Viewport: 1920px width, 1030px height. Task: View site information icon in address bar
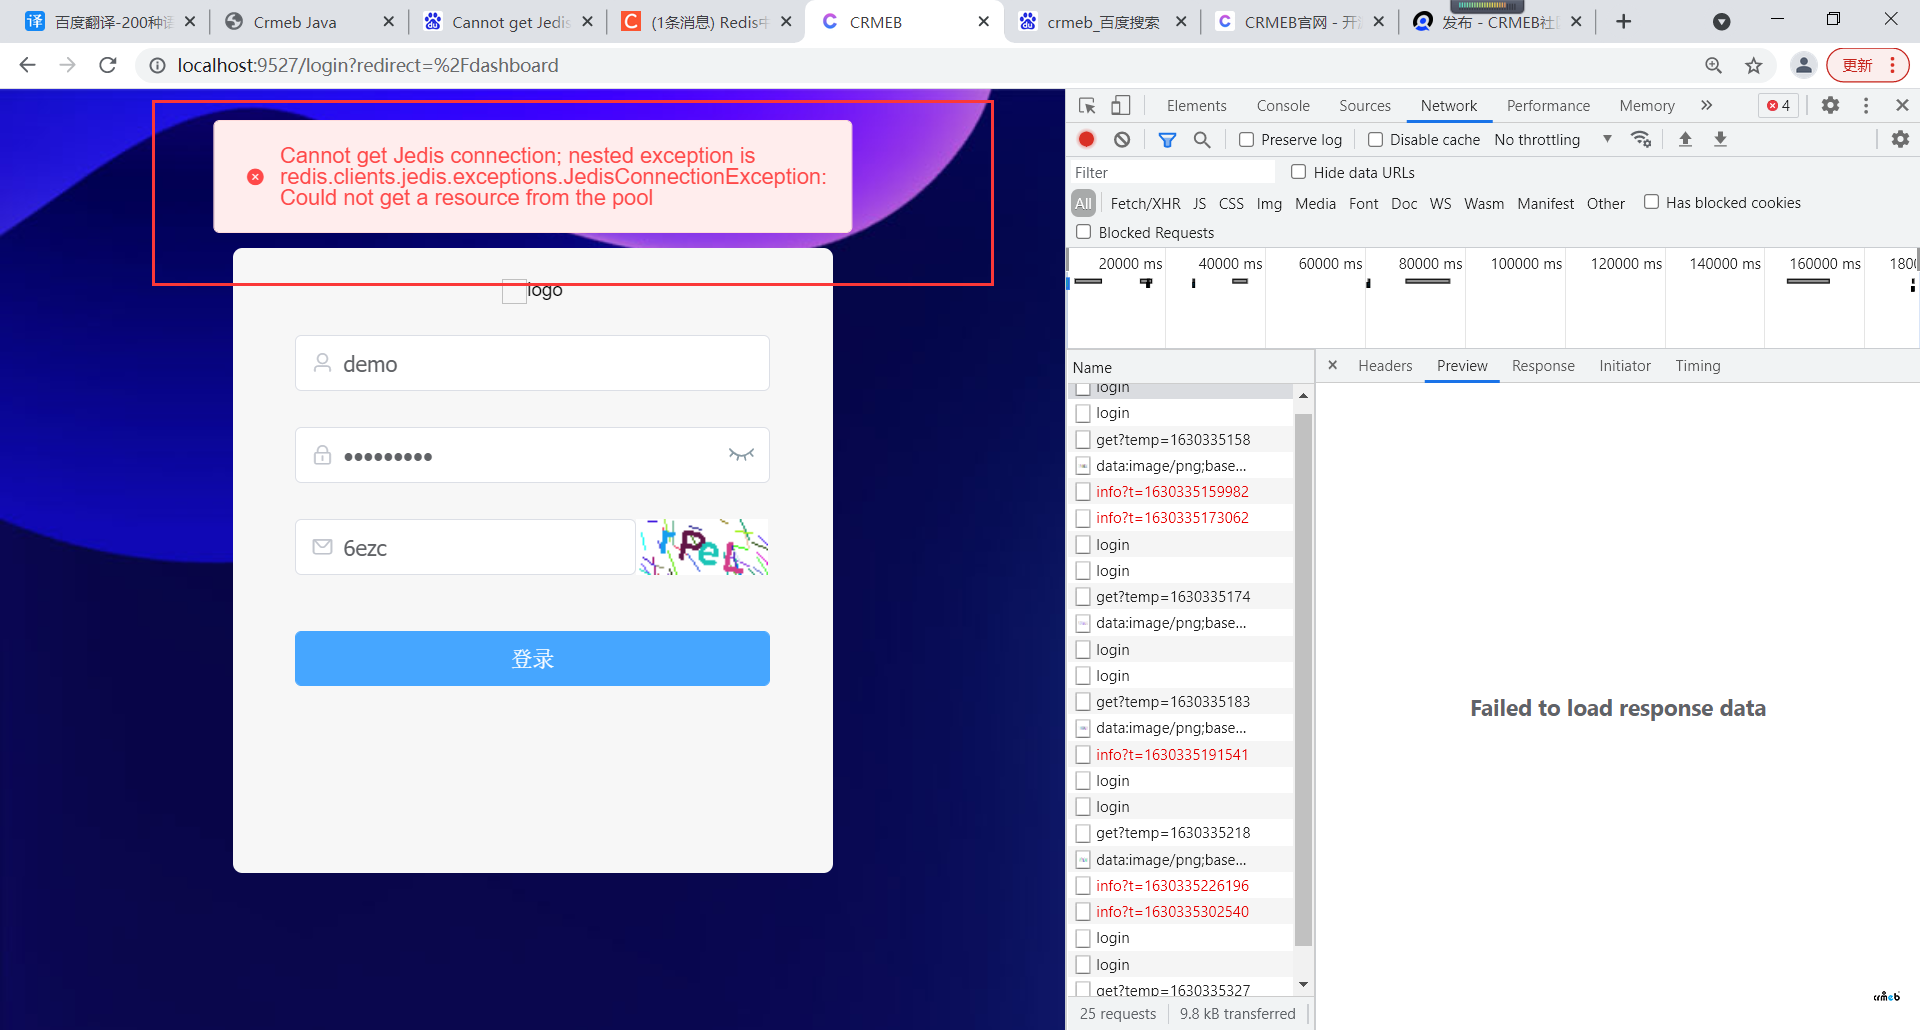click(x=157, y=65)
